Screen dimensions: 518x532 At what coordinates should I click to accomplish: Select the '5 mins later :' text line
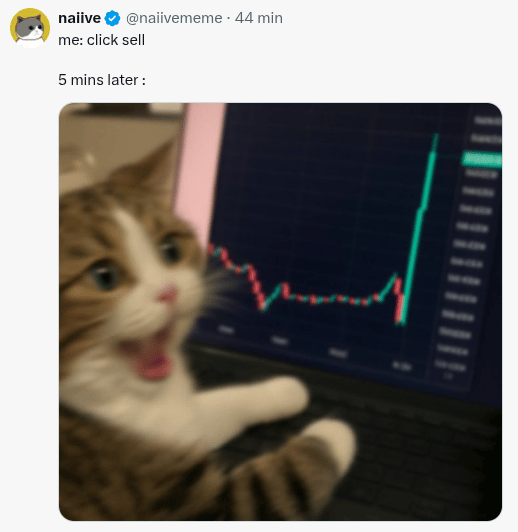pos(102,80)
